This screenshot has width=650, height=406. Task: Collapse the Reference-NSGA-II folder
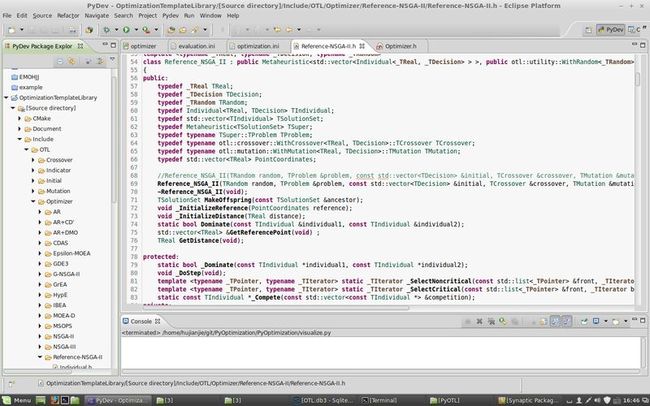(x=40, y=357)
